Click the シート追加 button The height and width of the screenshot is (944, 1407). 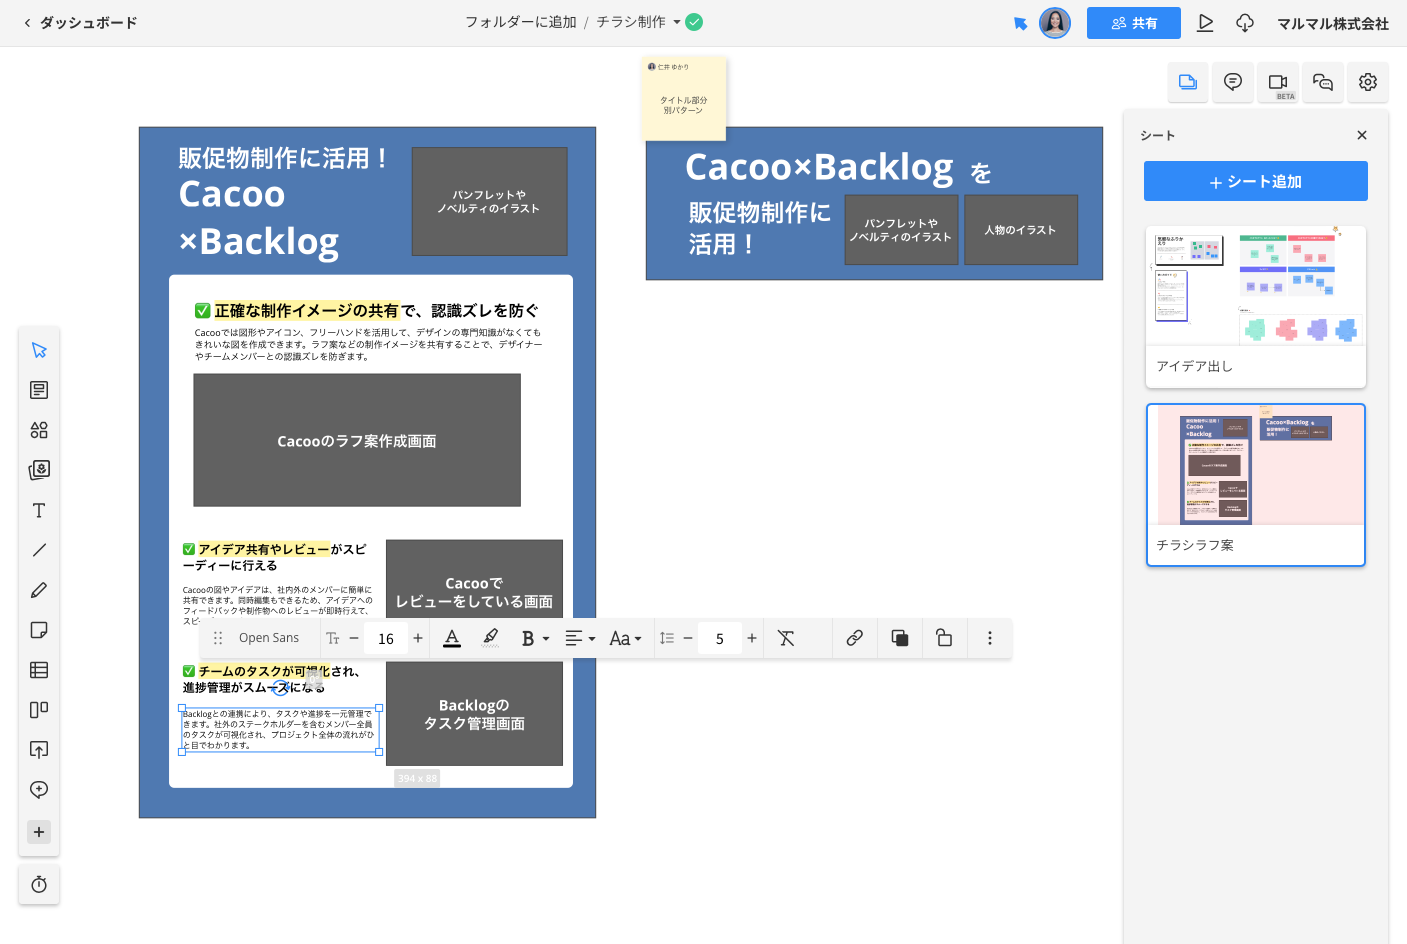[x=1255, y=182]
